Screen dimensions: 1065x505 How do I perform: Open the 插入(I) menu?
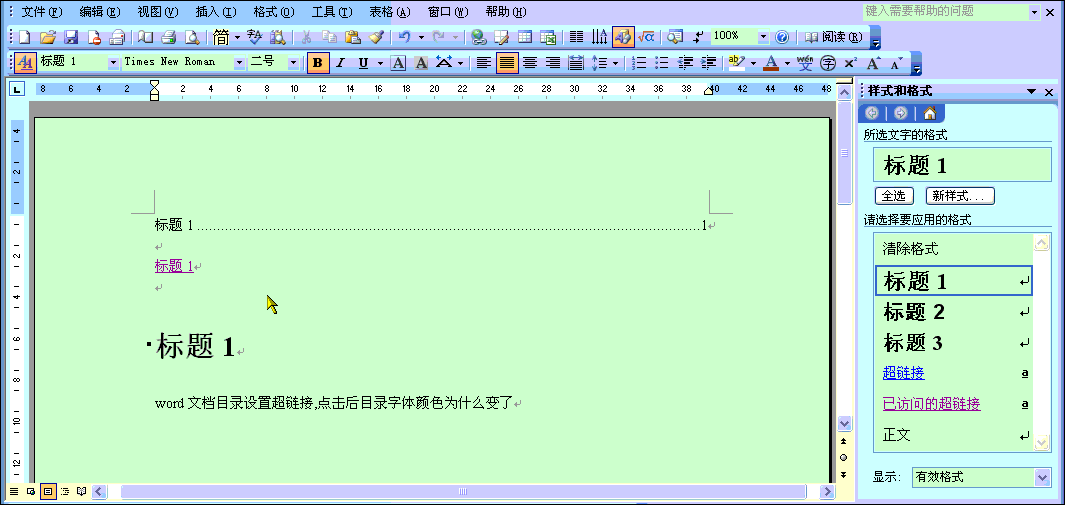(x=215, y=12)
